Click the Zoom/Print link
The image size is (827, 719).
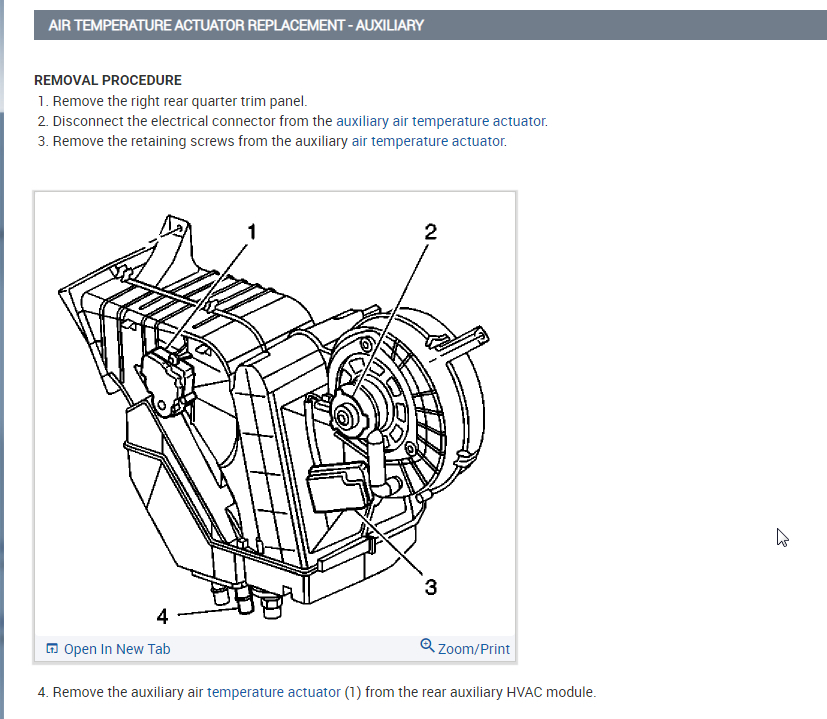click(473, 649)
